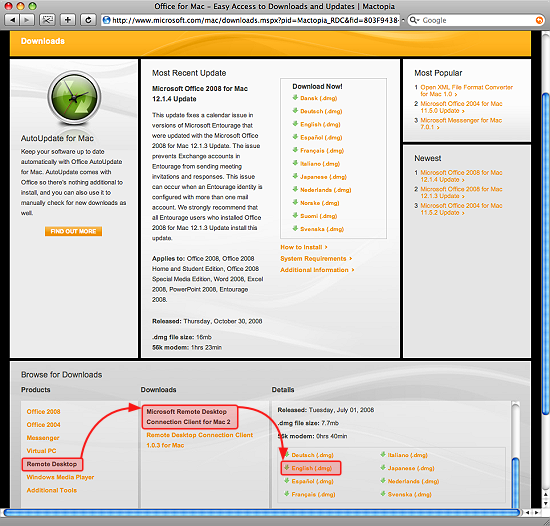Click download arrow beside Norske

coord(295,202)
